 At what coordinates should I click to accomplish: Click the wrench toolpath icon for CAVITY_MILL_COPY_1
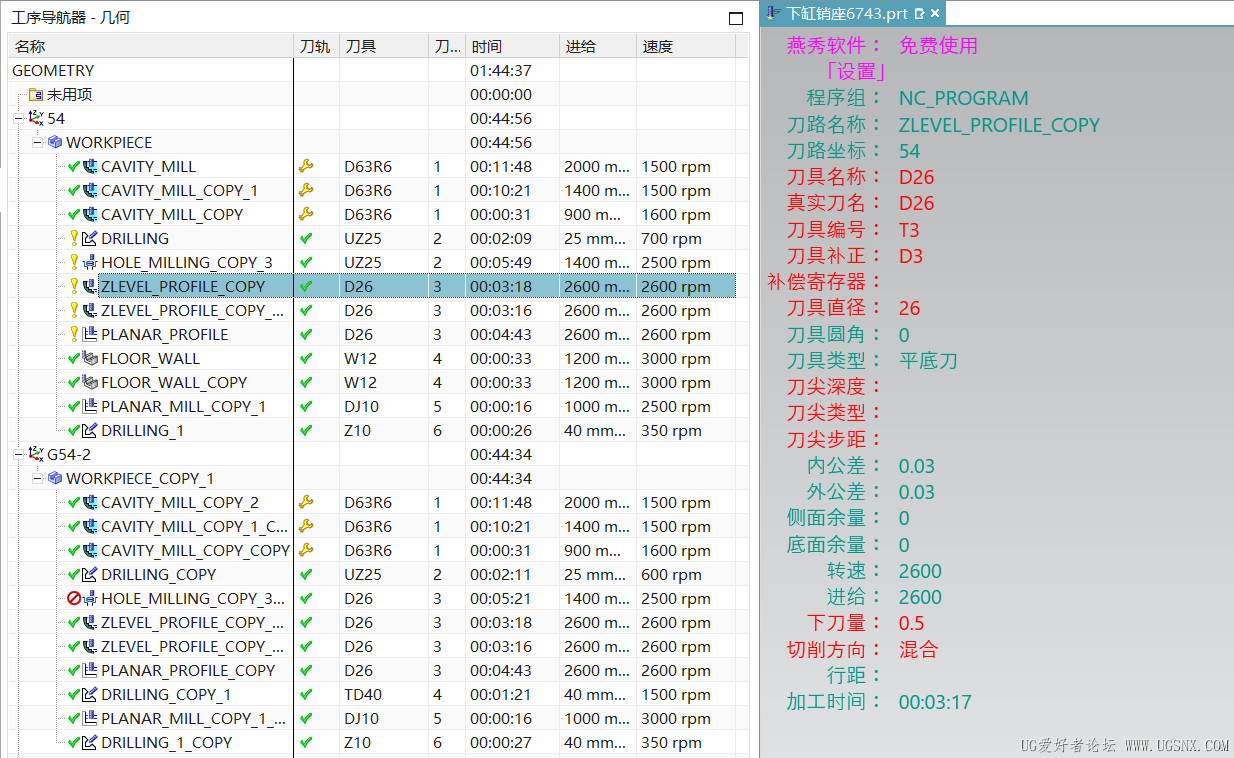pyautogui.click(x=306, y=191)
